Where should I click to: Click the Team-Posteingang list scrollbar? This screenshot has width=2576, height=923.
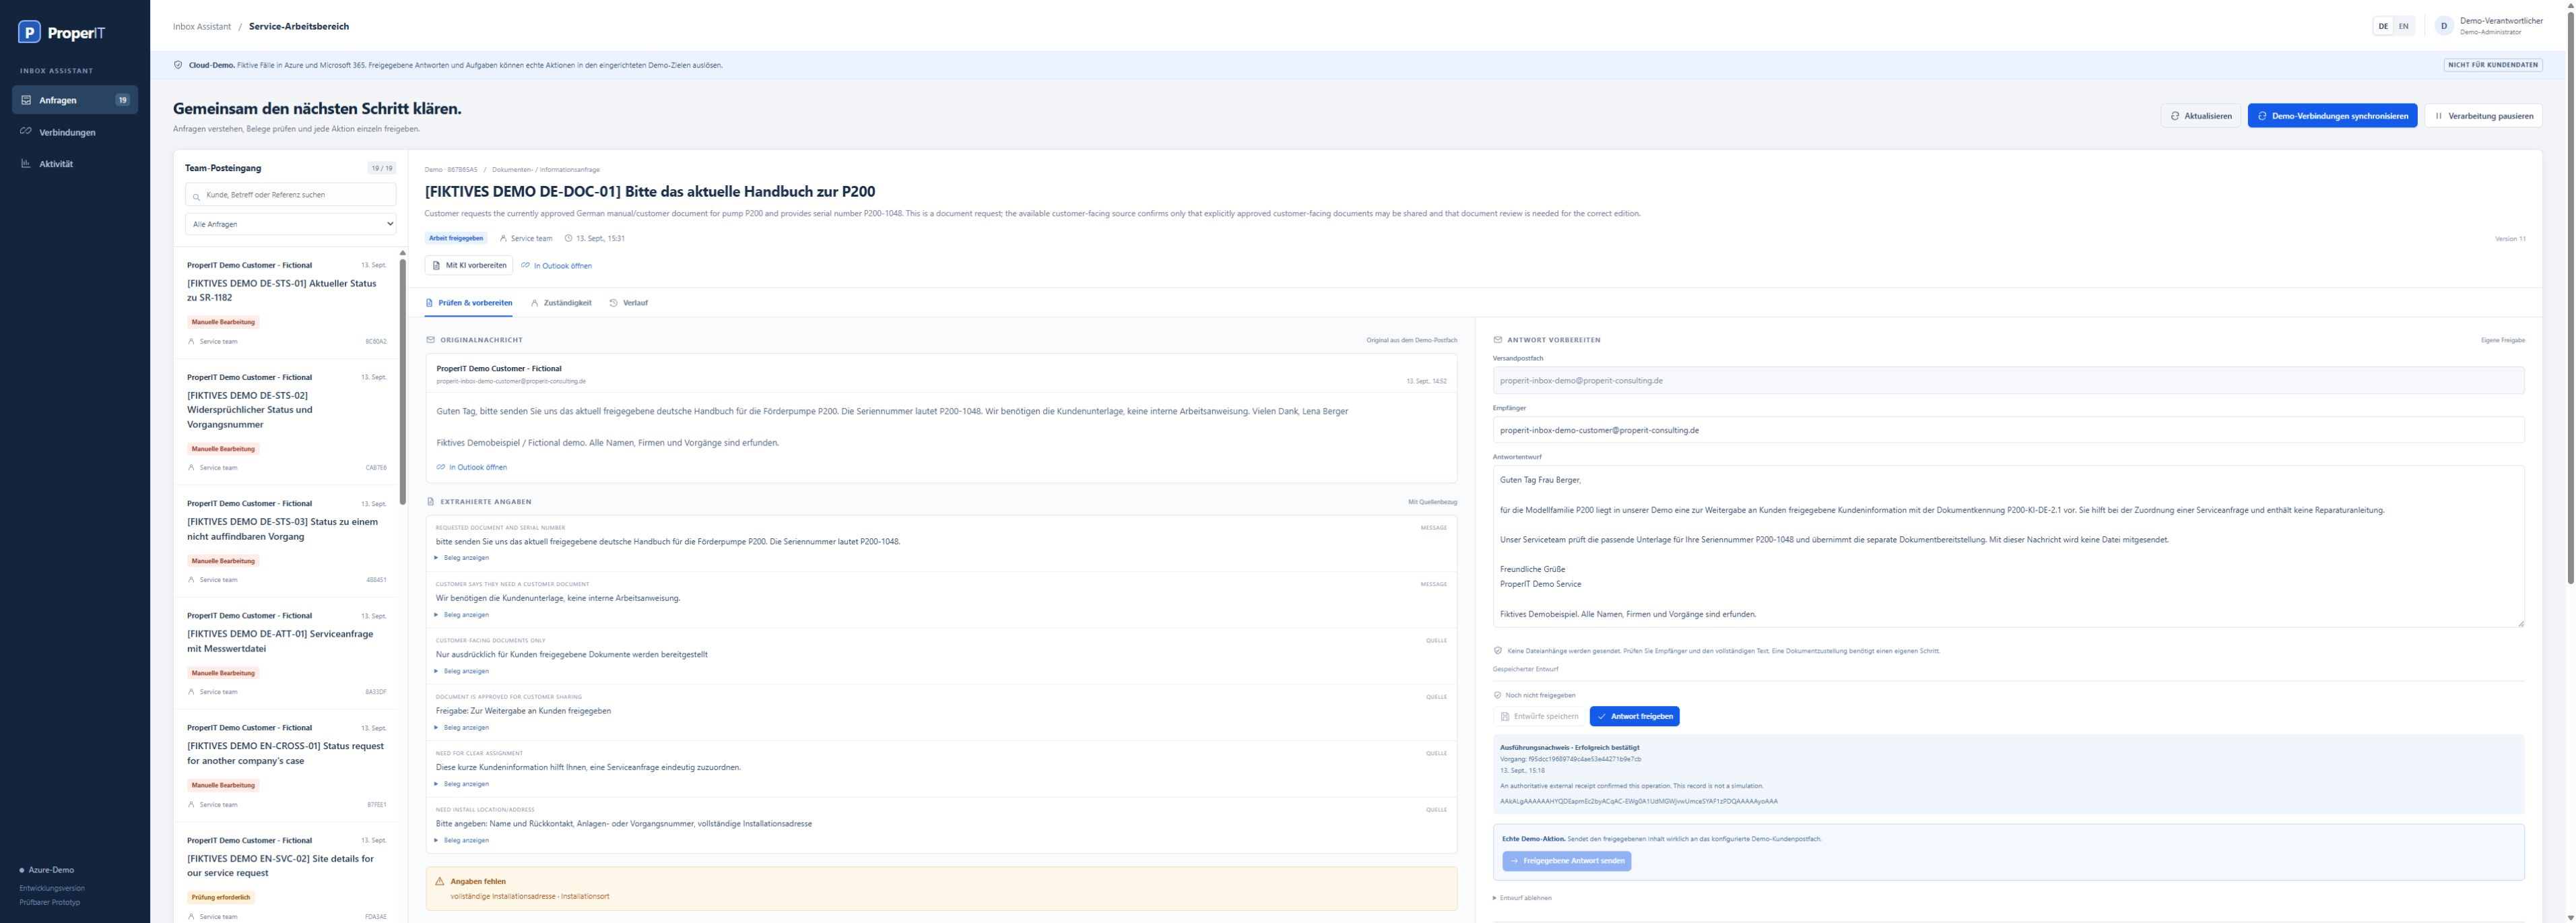click(403, 380)
